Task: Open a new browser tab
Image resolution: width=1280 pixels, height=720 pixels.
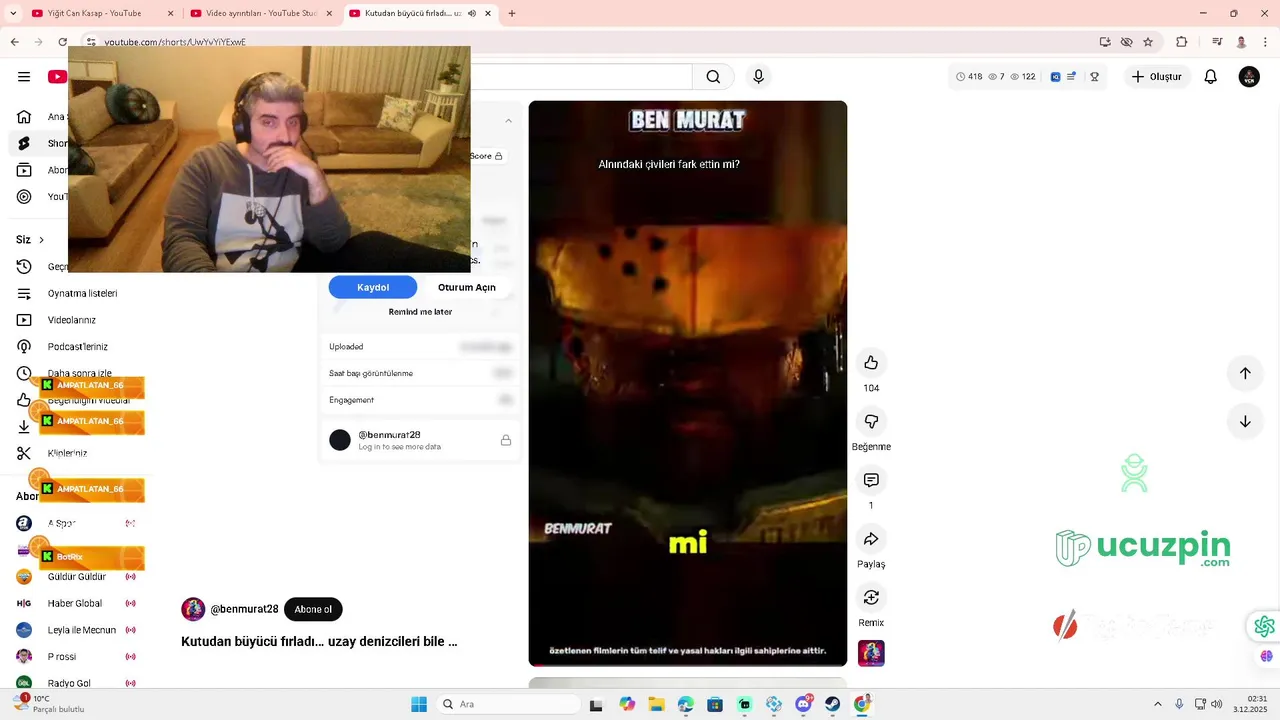Action: click(x=512, y=13)
